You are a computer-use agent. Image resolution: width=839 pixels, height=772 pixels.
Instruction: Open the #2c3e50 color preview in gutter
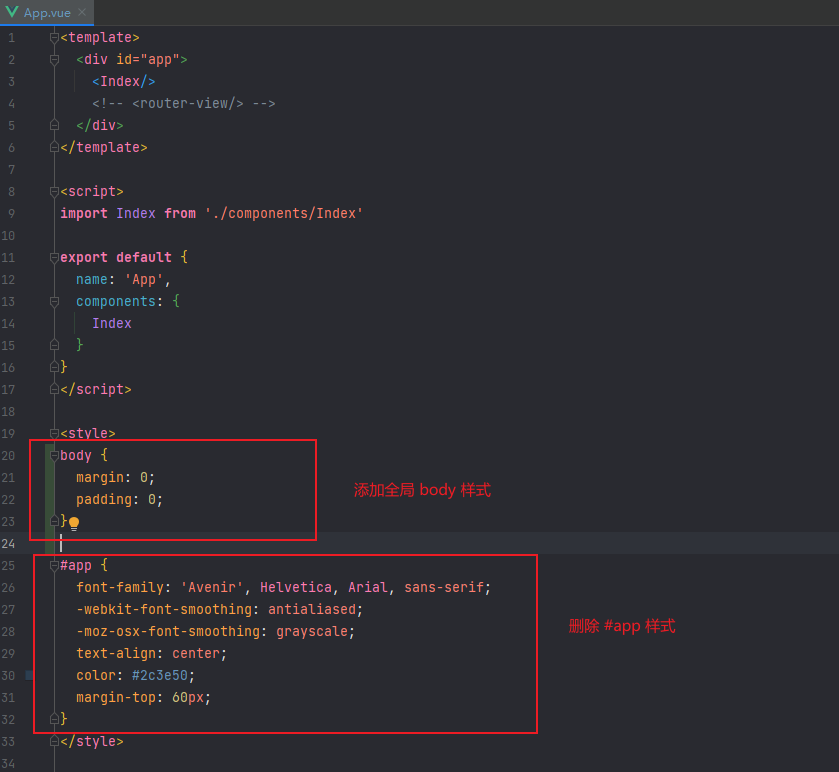29,676
